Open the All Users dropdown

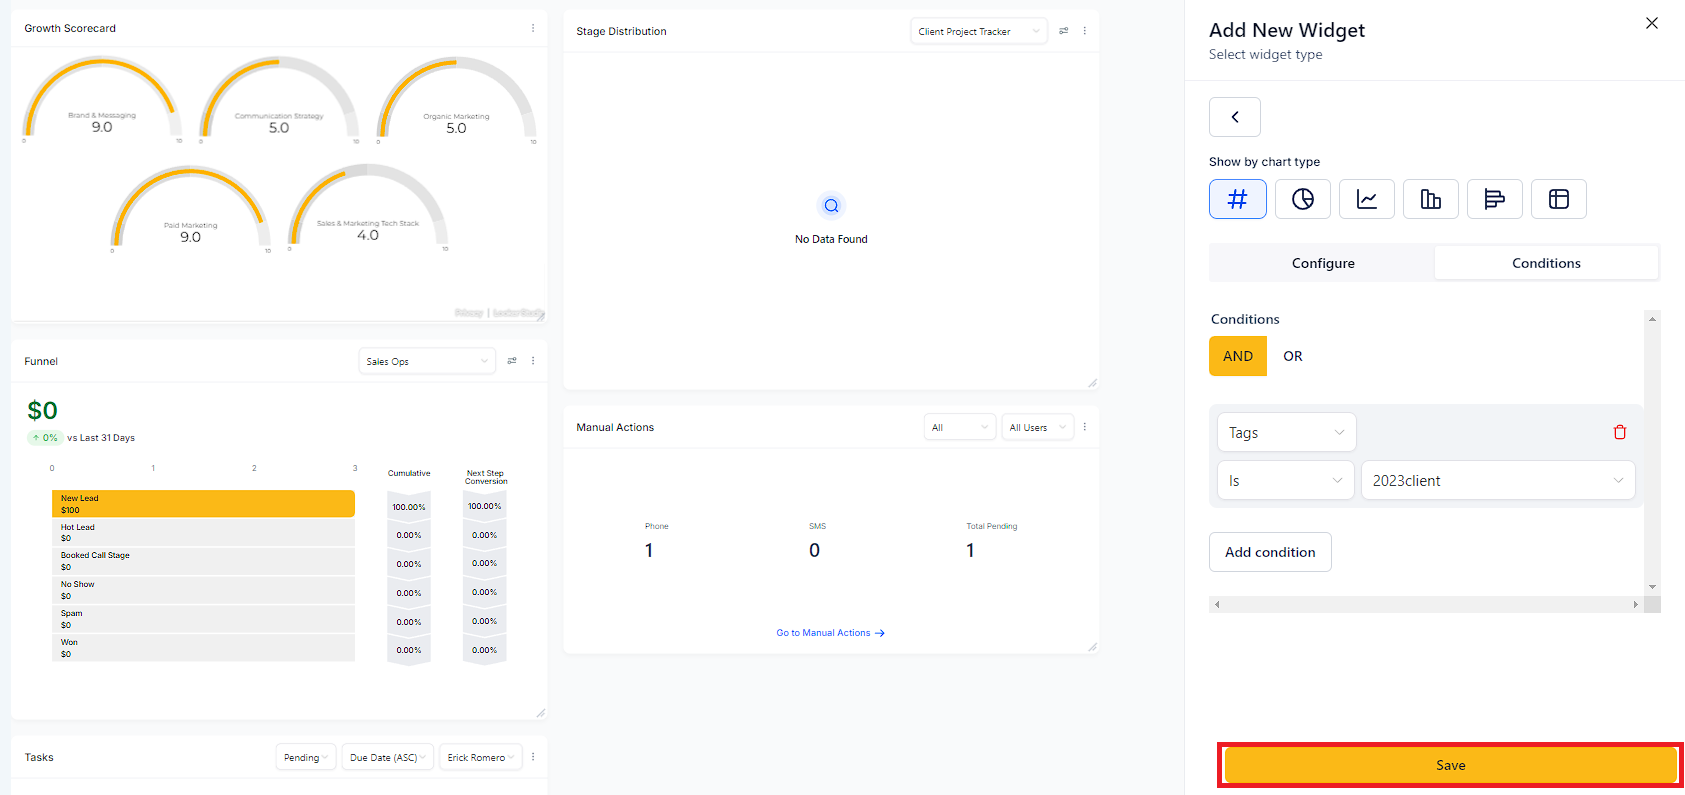point(1038,427)
